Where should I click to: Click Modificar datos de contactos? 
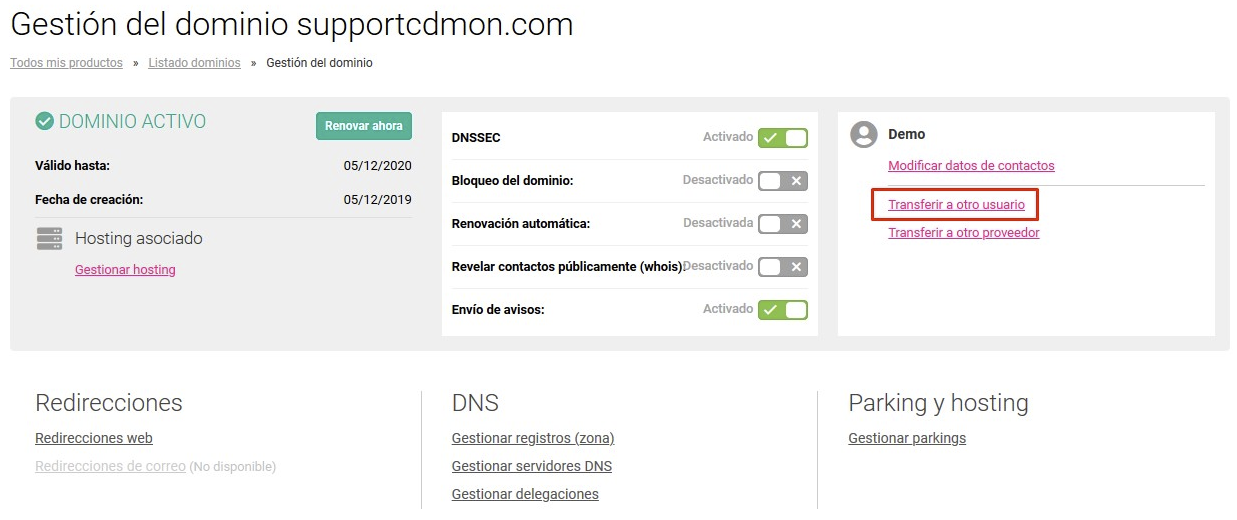[x=971, y=166]
